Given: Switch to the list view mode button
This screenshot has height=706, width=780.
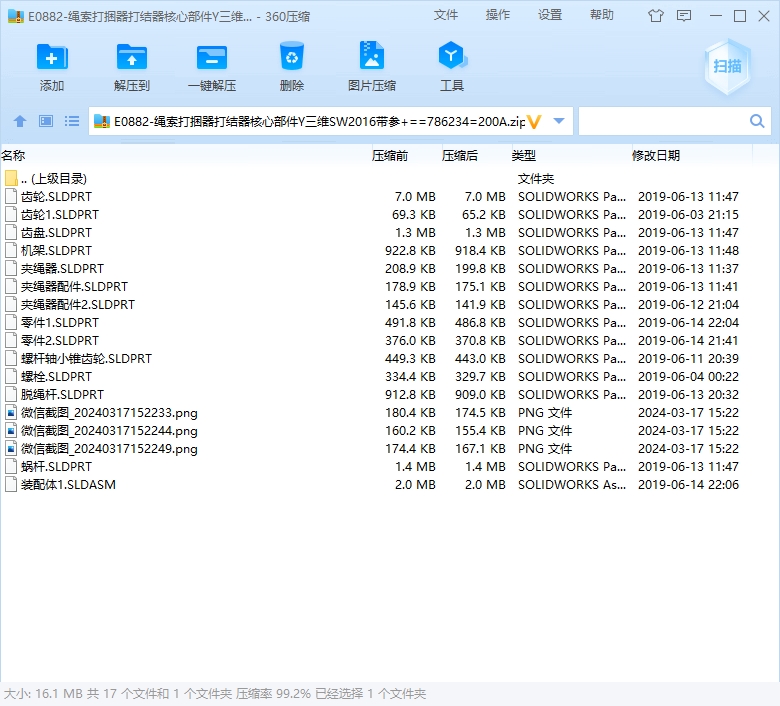Looking at the screenshot, I should point(72,121).
